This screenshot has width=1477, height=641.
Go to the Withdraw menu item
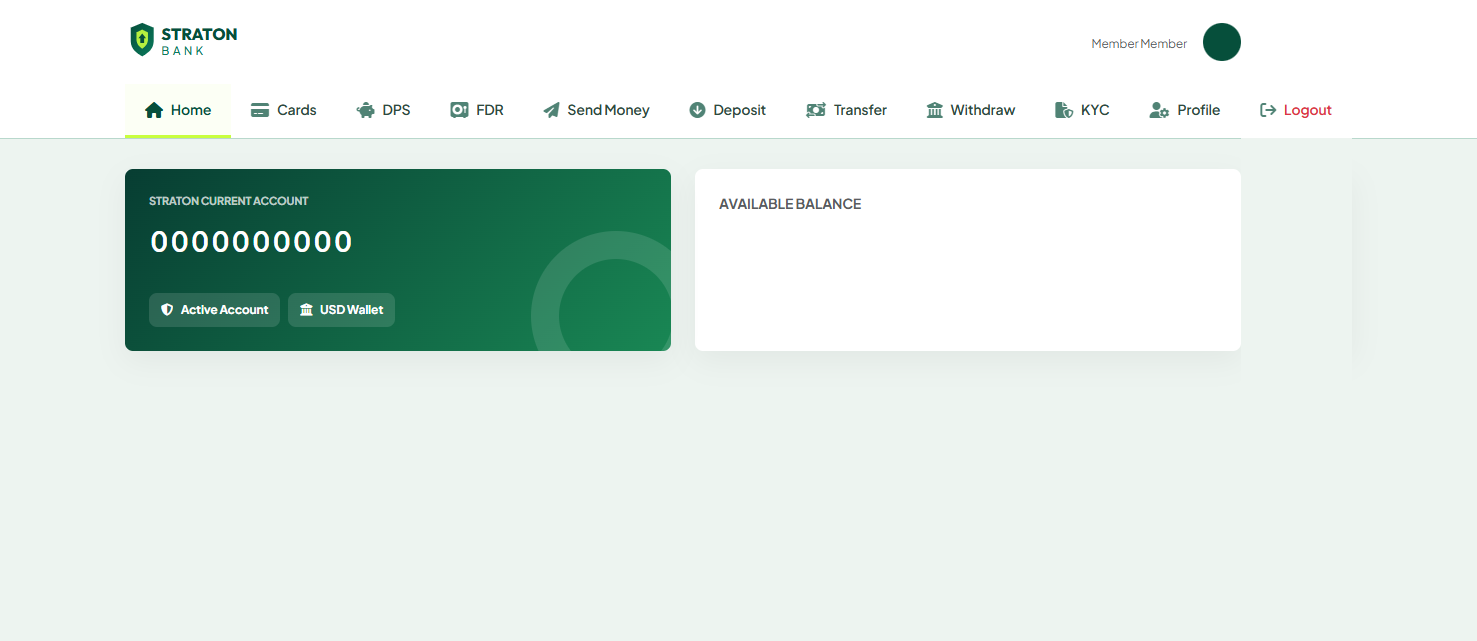[971, 110]
